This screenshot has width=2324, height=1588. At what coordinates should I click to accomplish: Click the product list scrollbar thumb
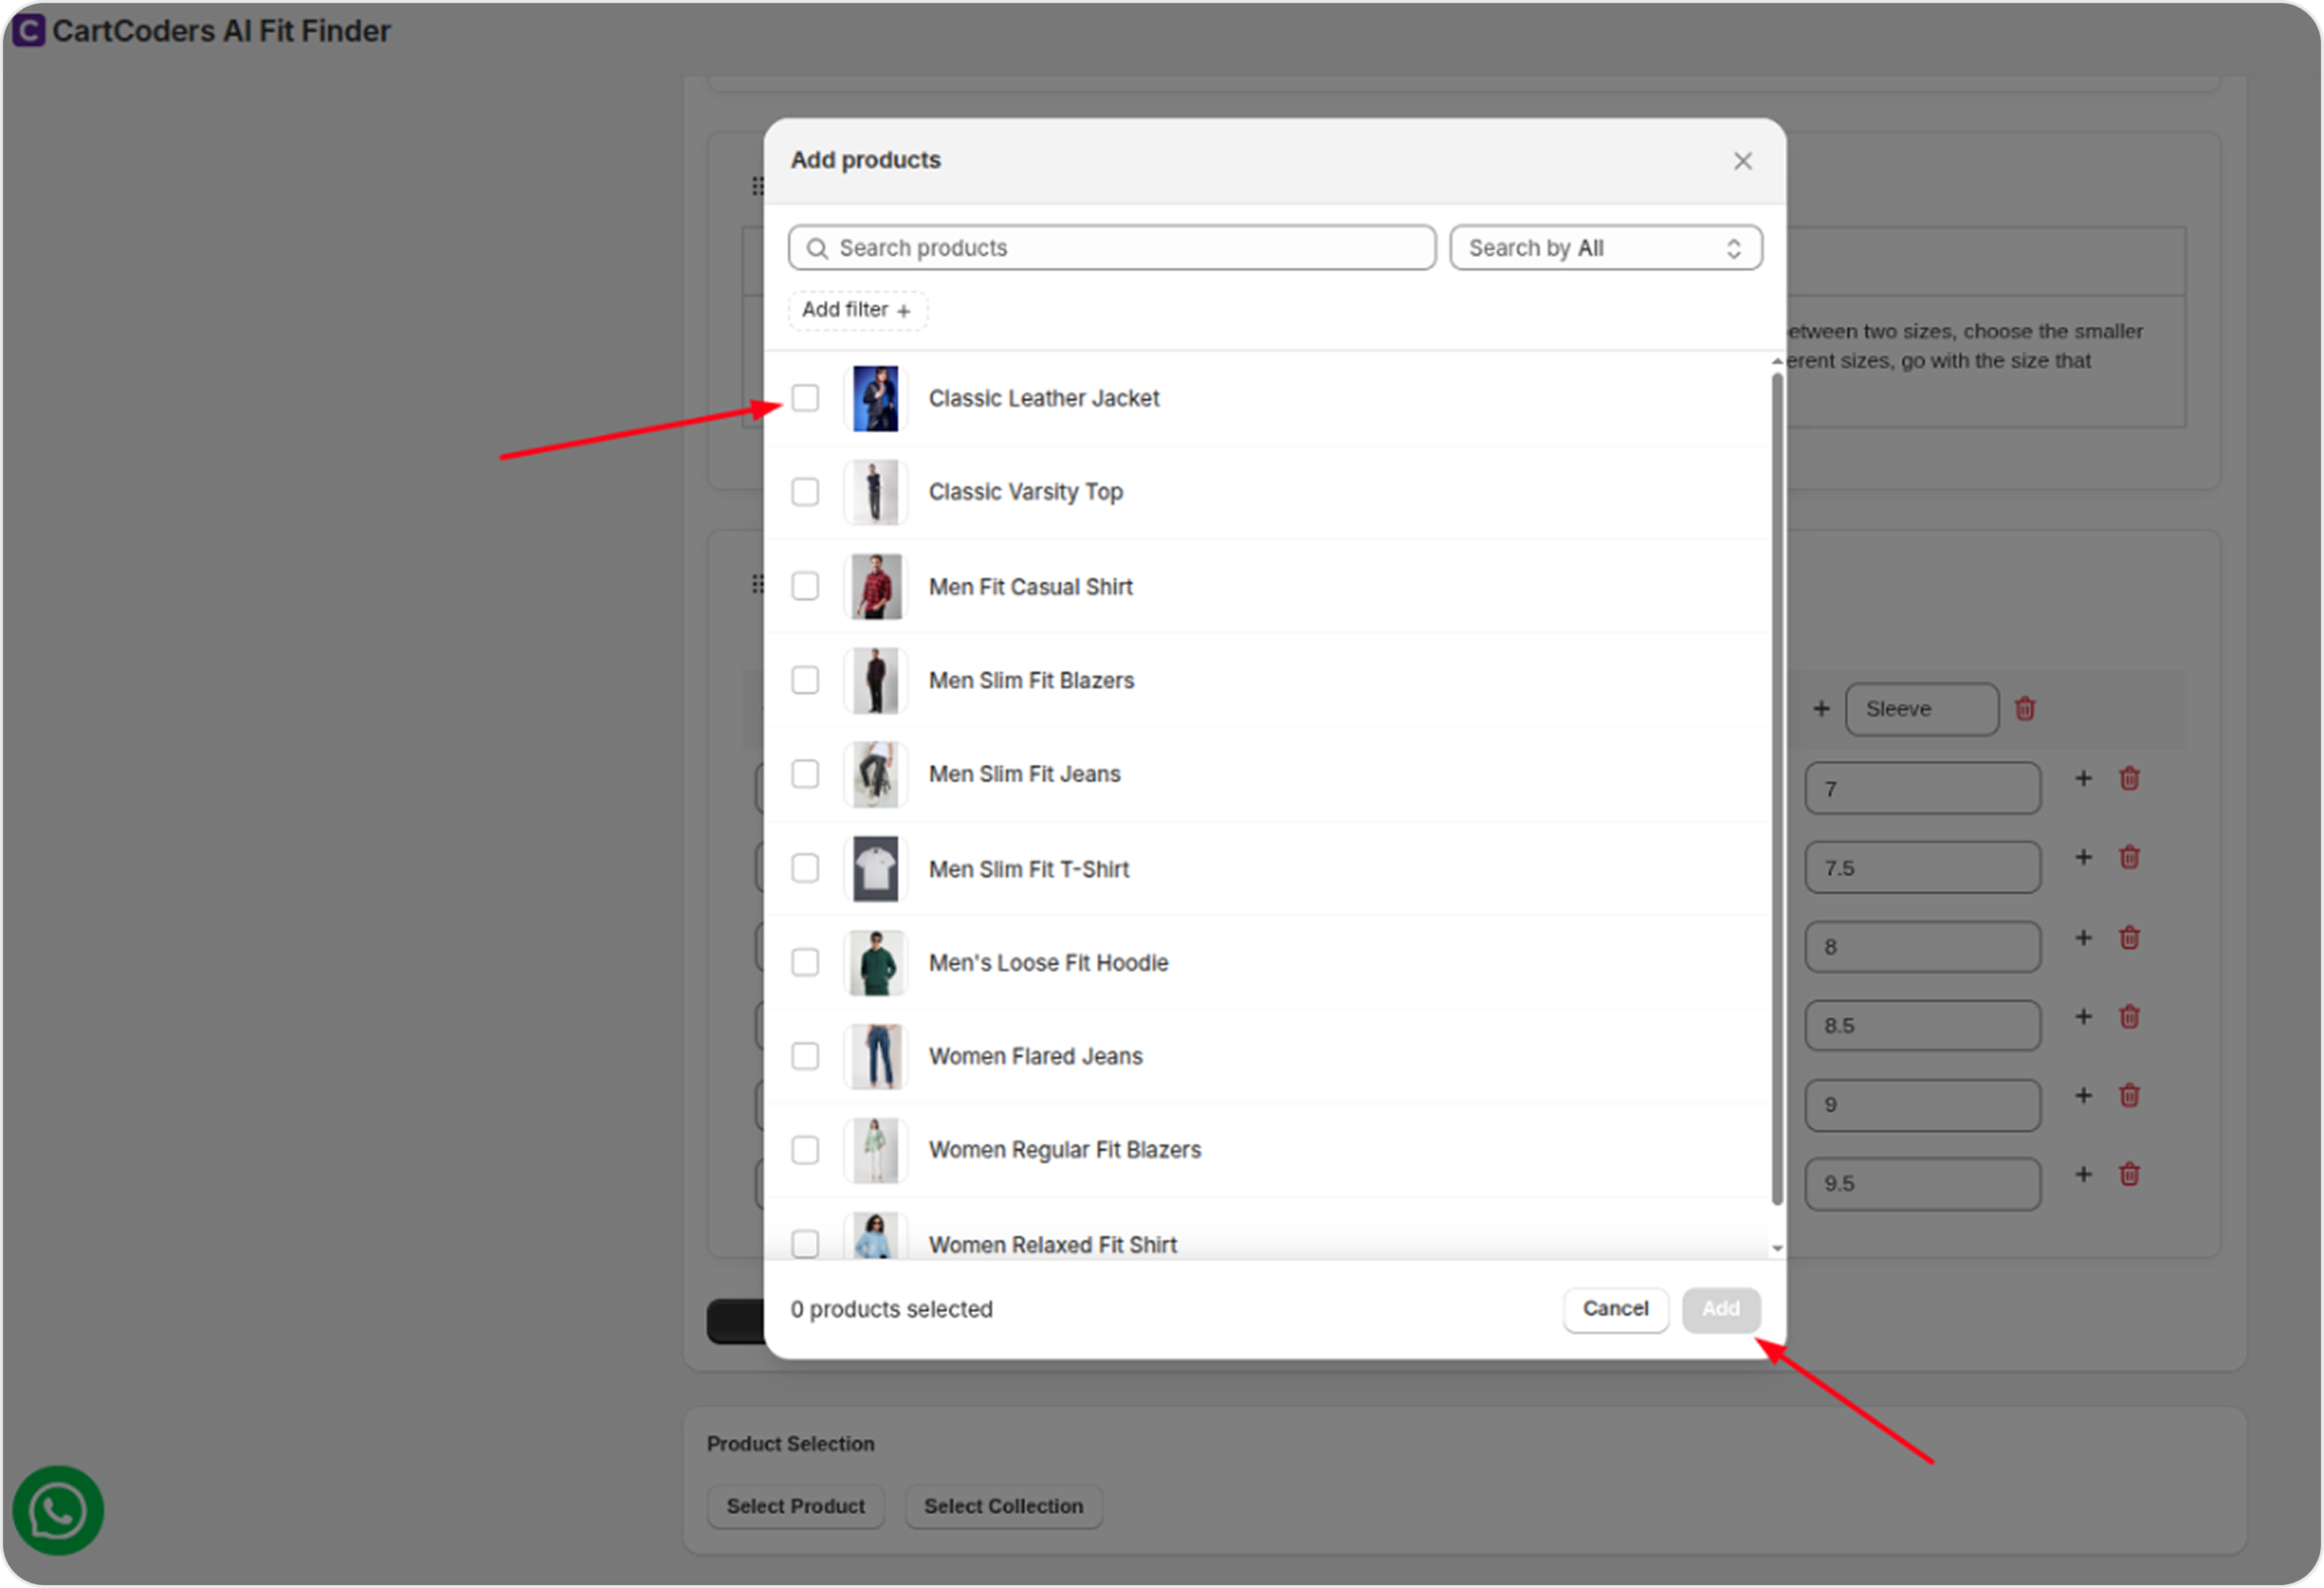click(1777, 790)
